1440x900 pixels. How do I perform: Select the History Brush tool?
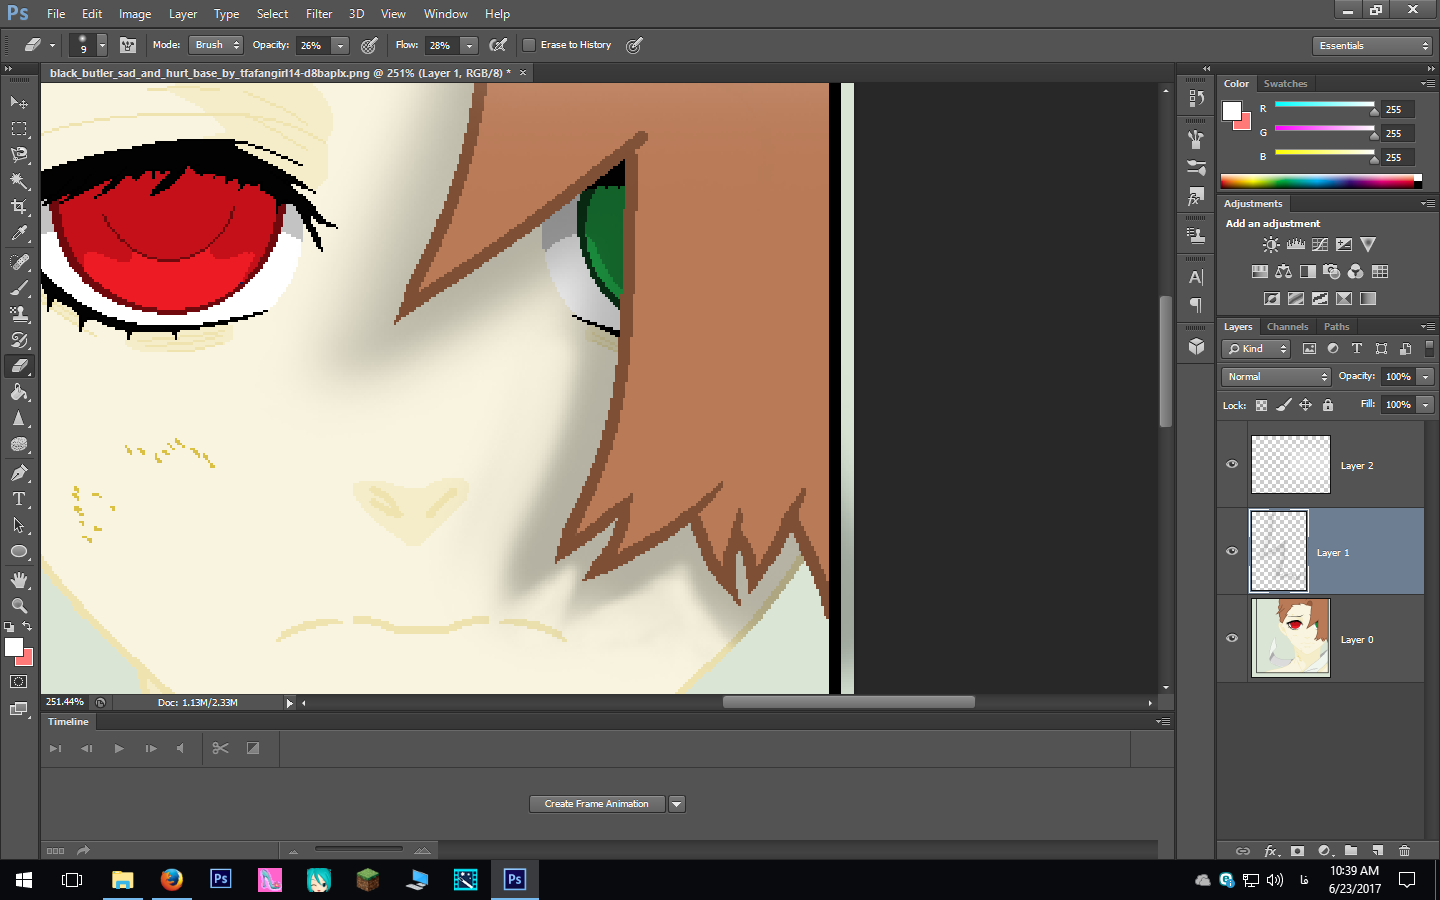[19, 340]
